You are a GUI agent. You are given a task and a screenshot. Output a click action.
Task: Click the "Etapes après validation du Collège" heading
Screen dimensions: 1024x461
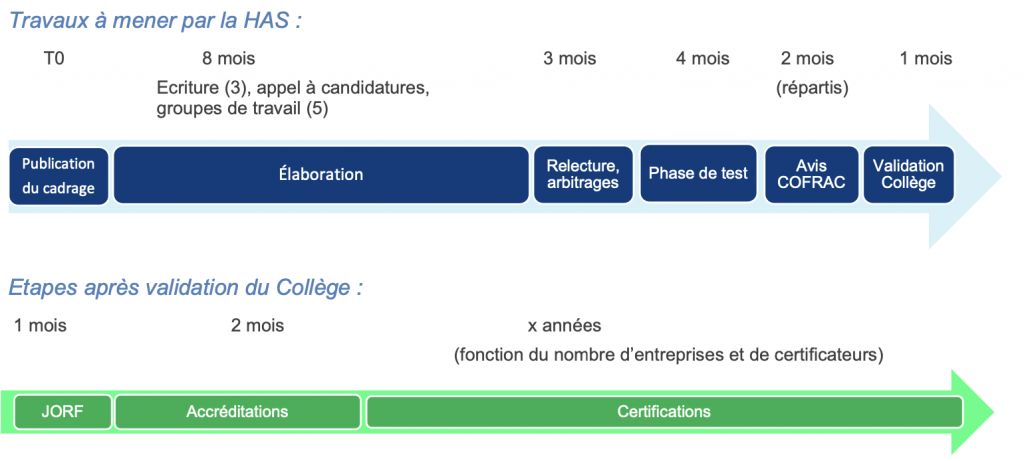[185, 288]
